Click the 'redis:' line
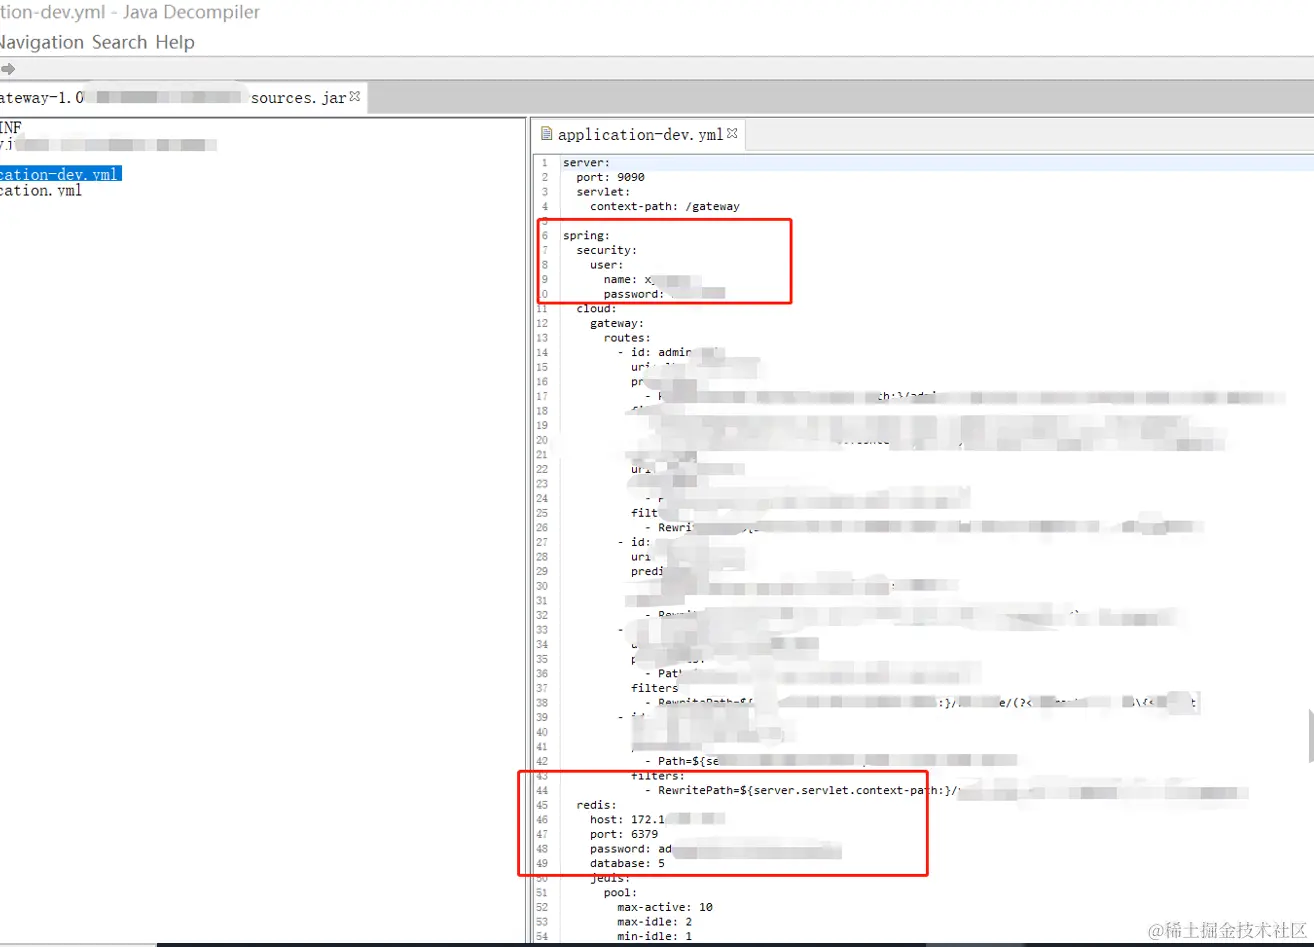 point(596,804)
